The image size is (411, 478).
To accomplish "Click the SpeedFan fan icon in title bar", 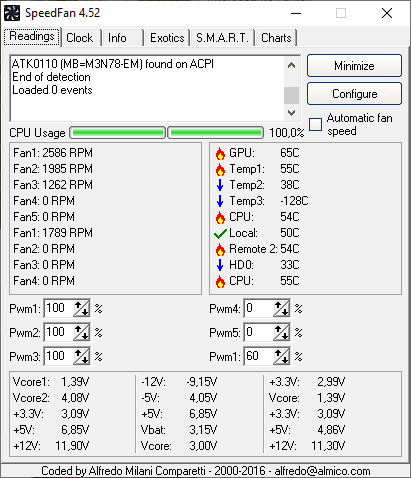I will coord(12,13).
